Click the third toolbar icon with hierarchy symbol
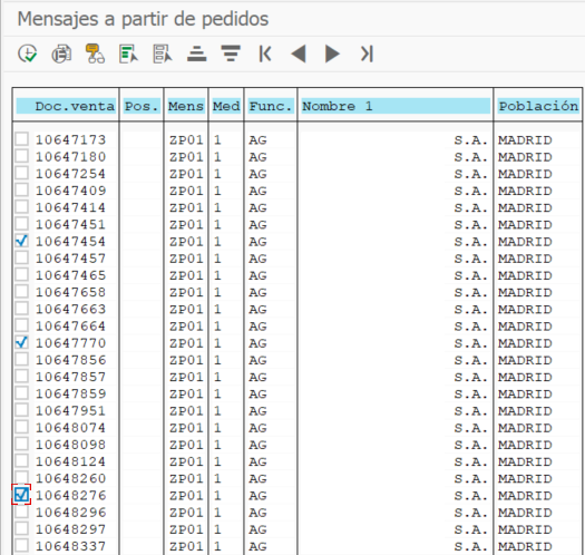 click(x=95, y=54)
